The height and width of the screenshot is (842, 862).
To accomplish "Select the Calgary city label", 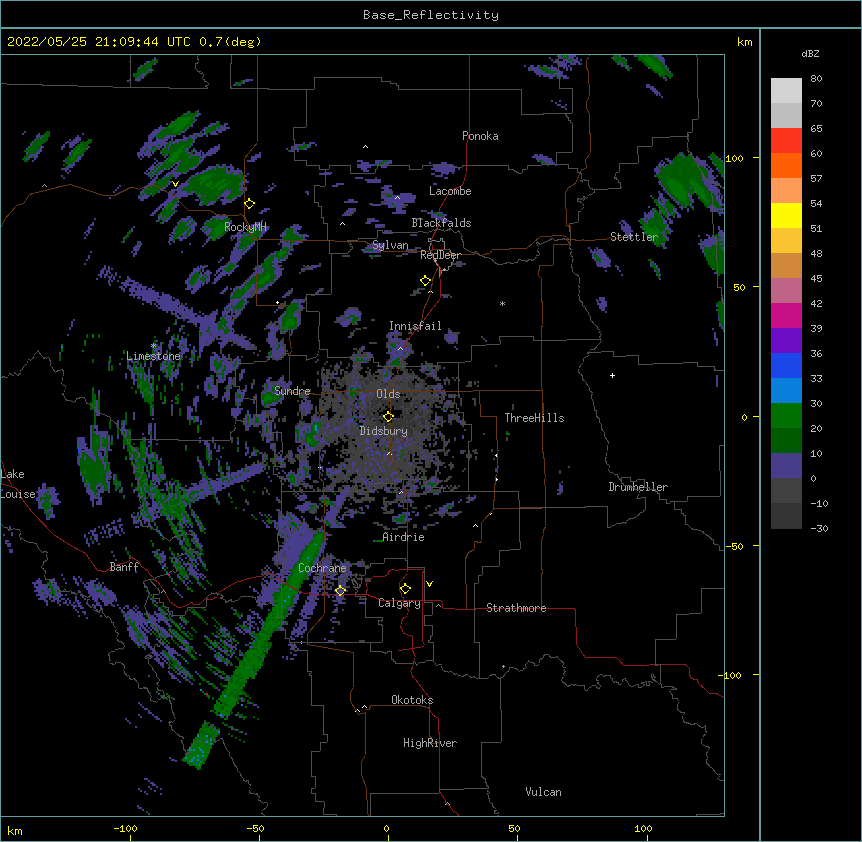I will [x=399, y=603].
